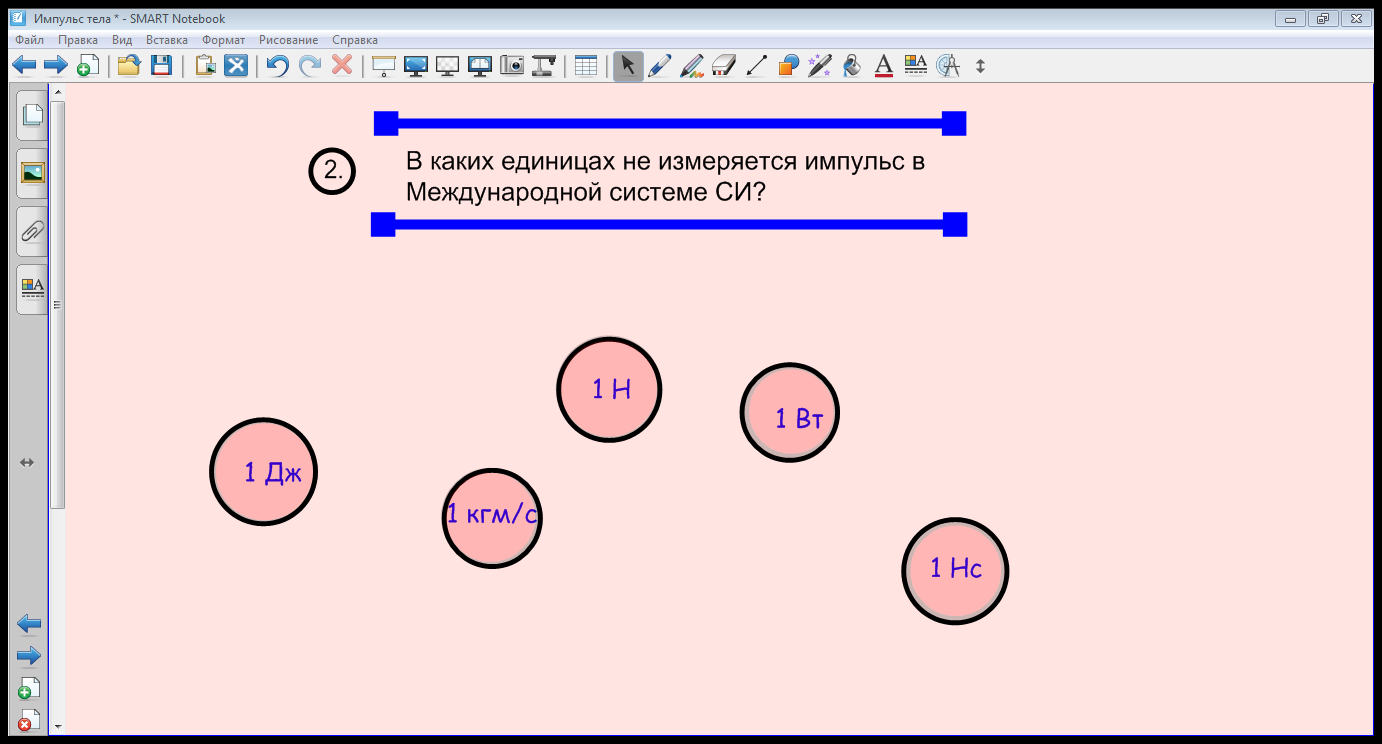Select the Fill bucket tool
Viewport: 1382px width, 744px height.
[x=852, y=66]
